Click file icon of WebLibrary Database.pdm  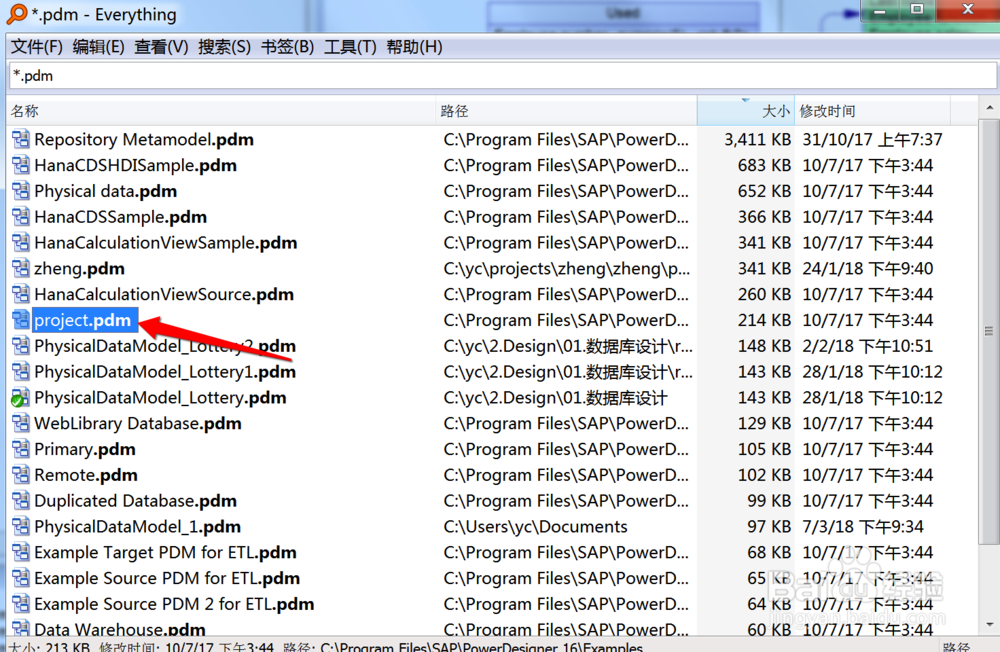(x=20, y=423)
